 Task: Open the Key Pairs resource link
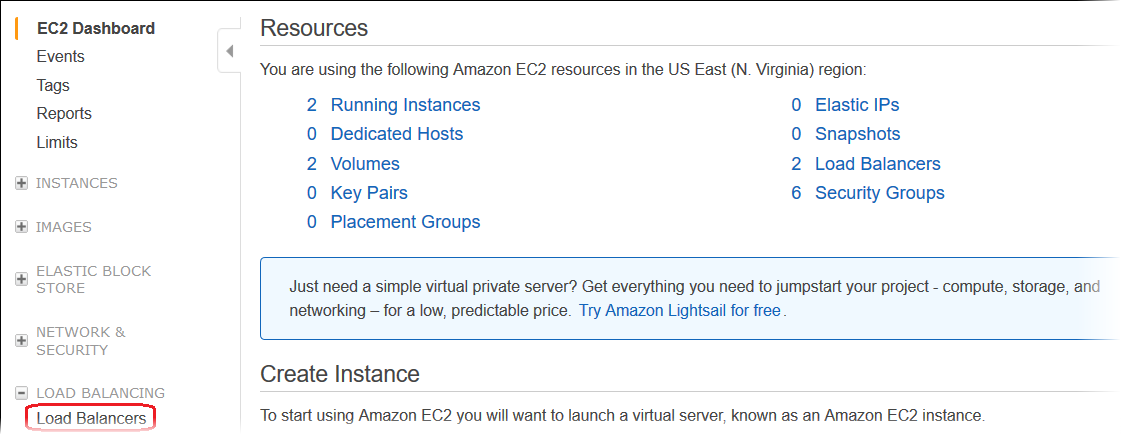coord(369,193)
